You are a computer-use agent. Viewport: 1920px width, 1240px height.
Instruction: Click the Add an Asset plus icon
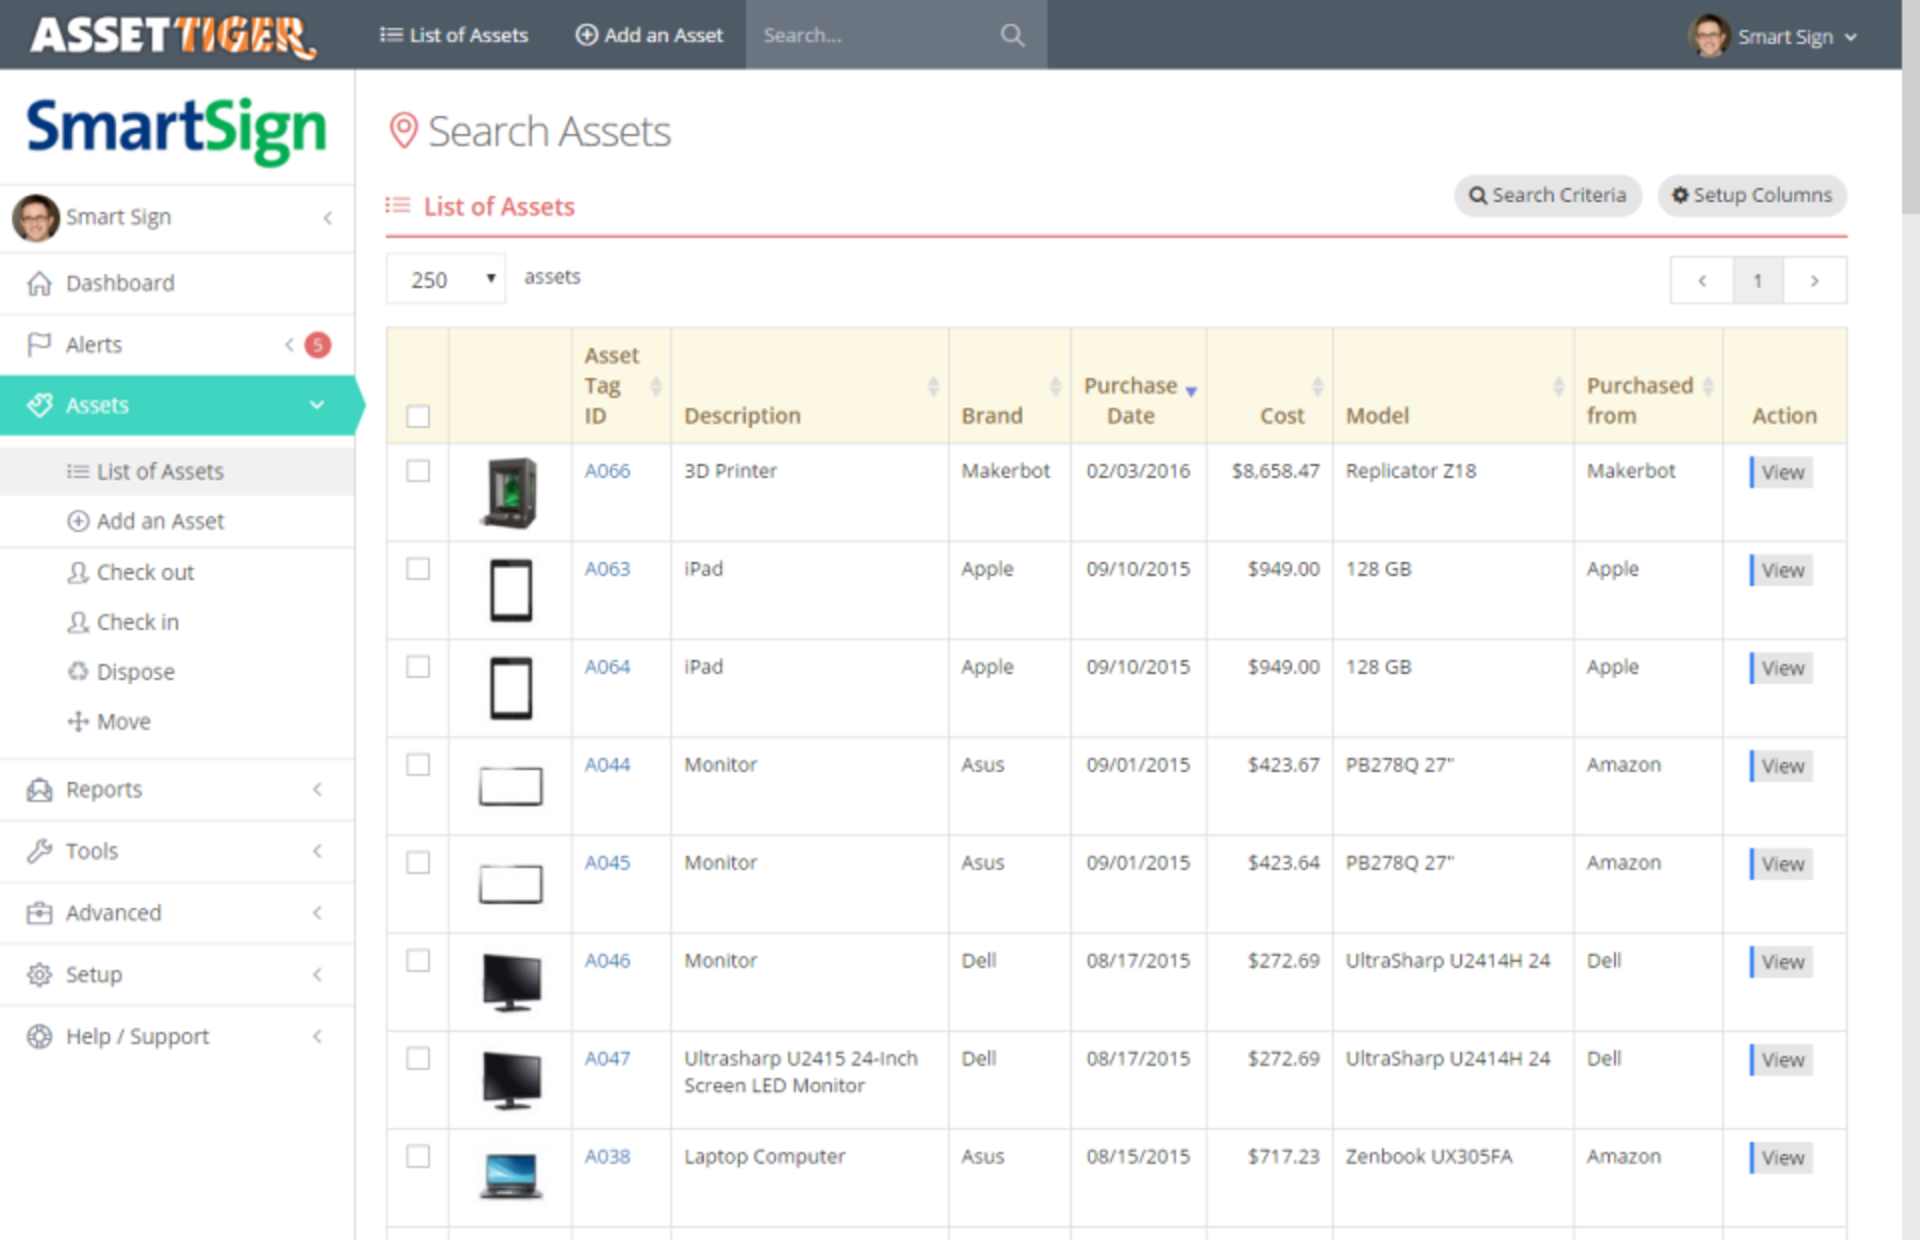tap(585, 34)
